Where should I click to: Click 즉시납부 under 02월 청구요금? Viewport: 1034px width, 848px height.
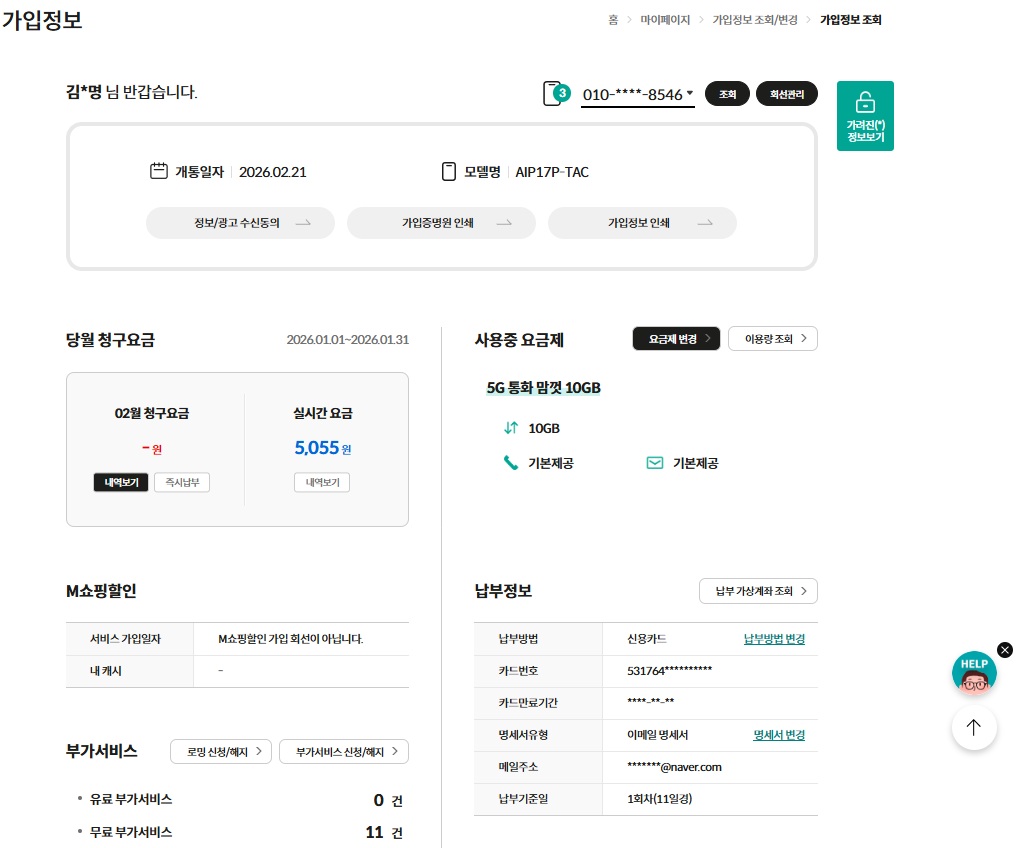point(182,483)
